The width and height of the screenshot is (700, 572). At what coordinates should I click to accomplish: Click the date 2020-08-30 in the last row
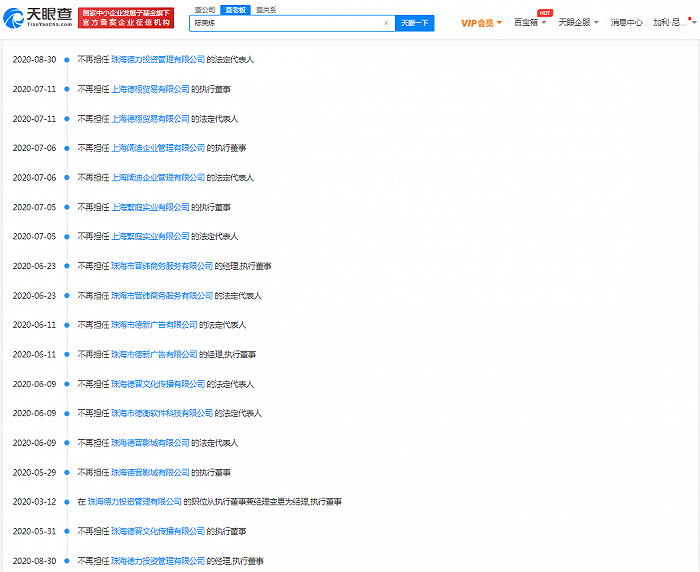pos(34,561)
